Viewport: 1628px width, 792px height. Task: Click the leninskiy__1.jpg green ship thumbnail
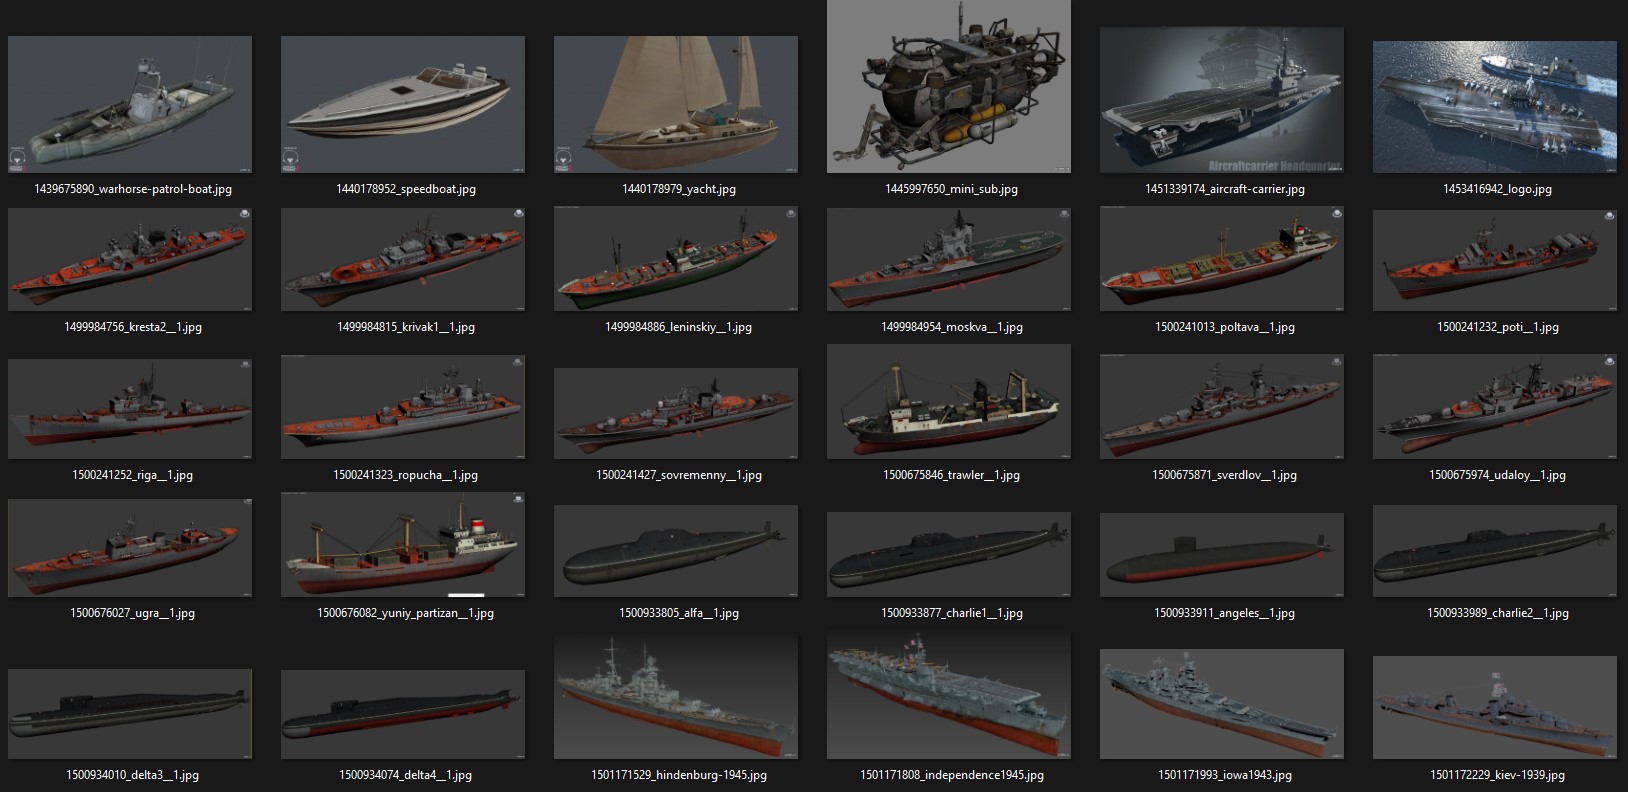[x=676, y=259]
